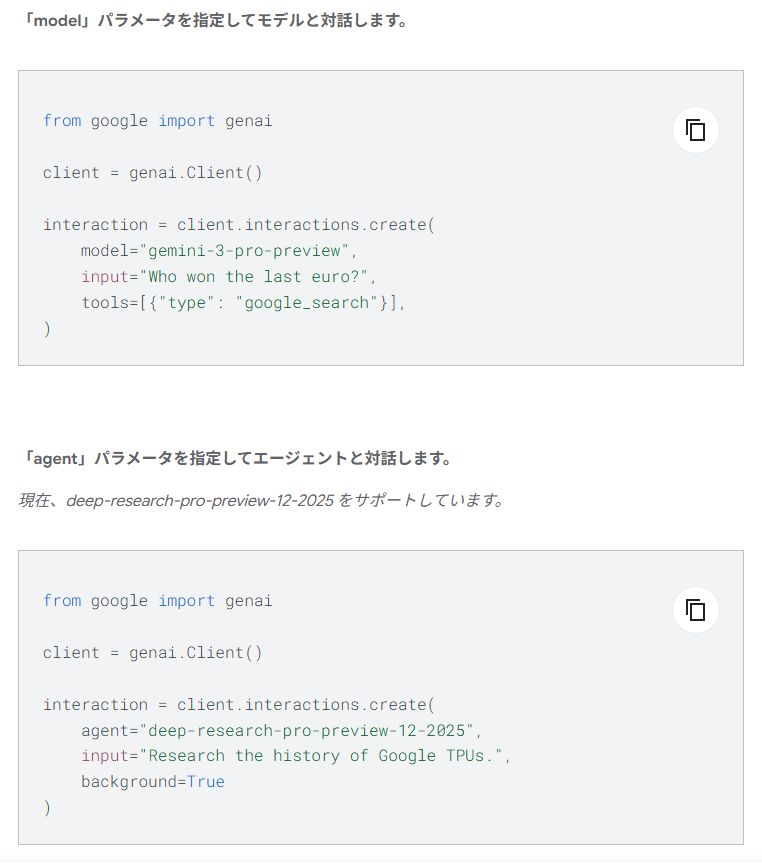Viewport: 762px width, 863px height.
Task: Click the "Research the history of Google TPUs." line
Action: click(x=296, y=756)
